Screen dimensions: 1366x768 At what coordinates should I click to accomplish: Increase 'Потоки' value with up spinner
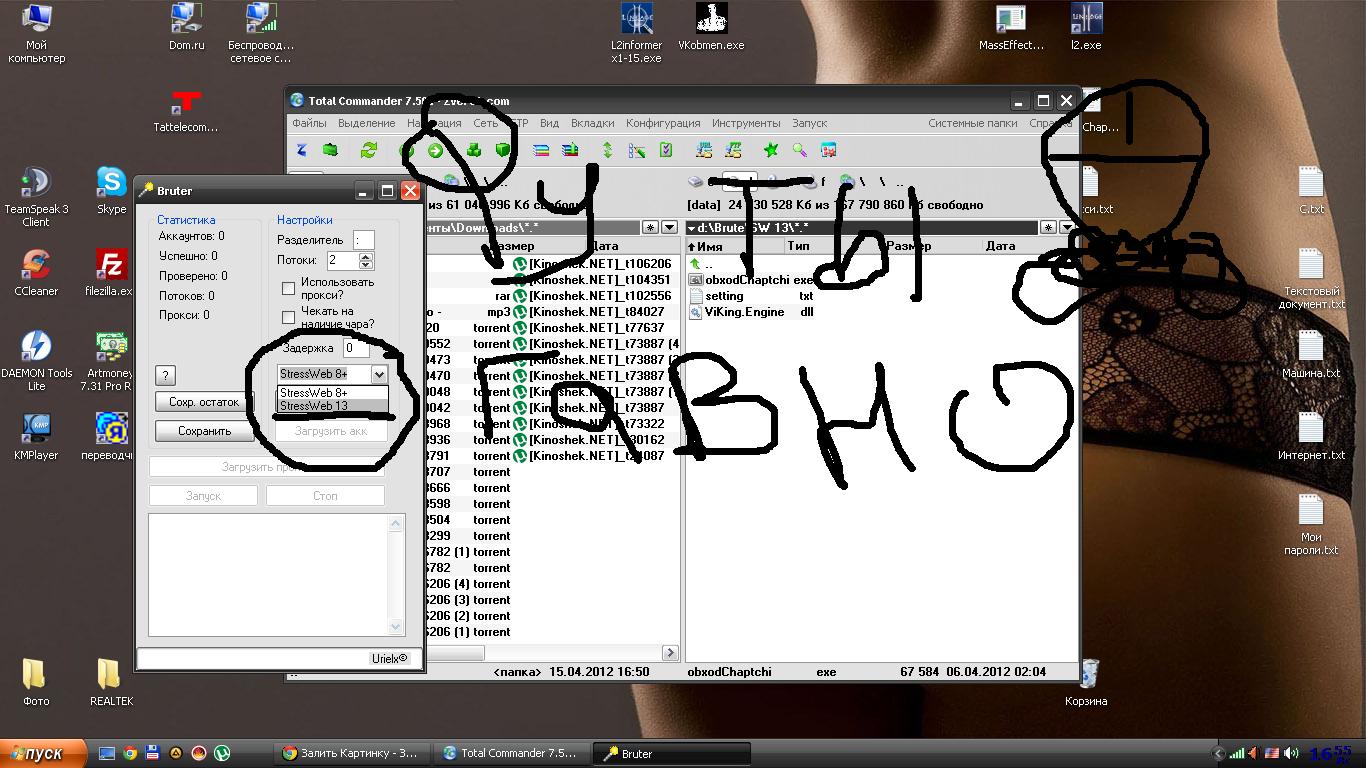click(366, 256)
